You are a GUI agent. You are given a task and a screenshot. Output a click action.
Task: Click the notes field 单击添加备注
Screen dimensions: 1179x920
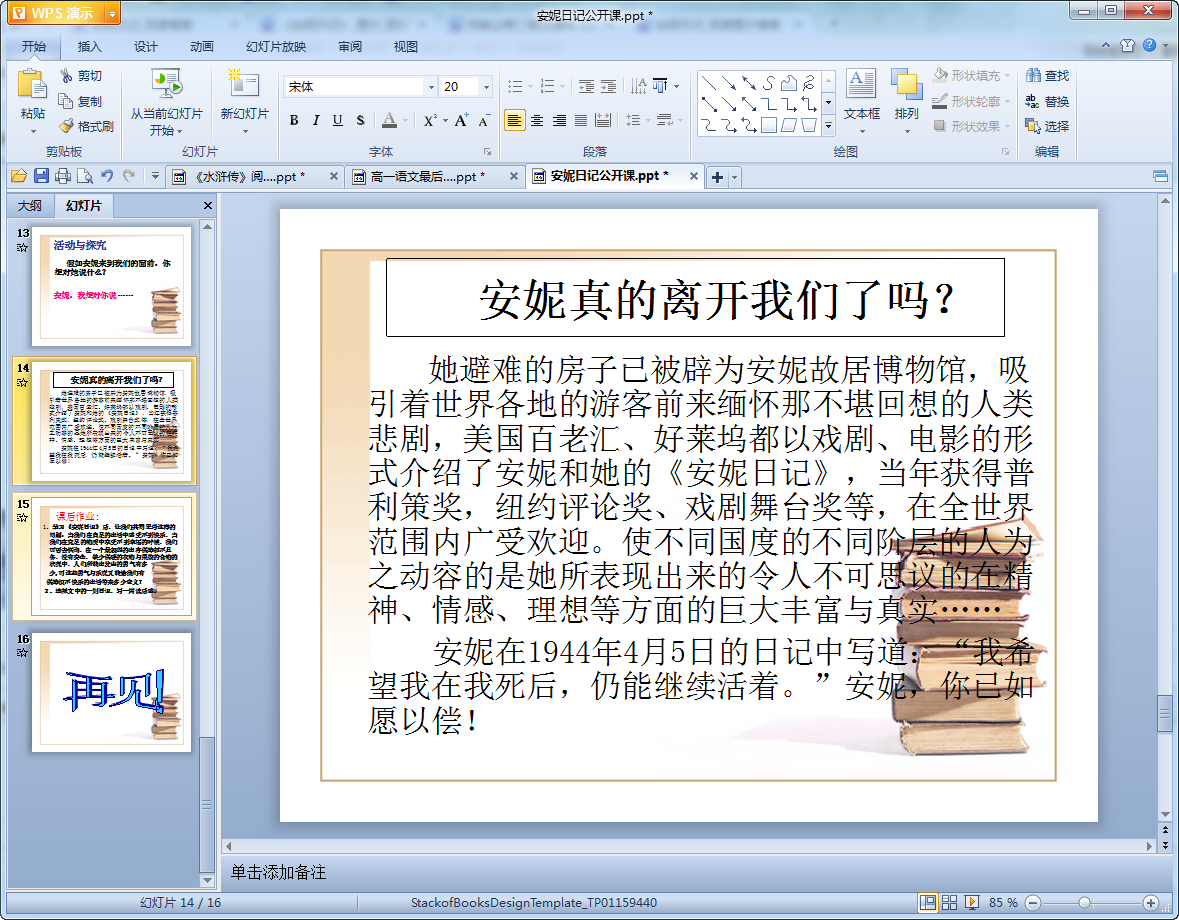pos(277,873)
